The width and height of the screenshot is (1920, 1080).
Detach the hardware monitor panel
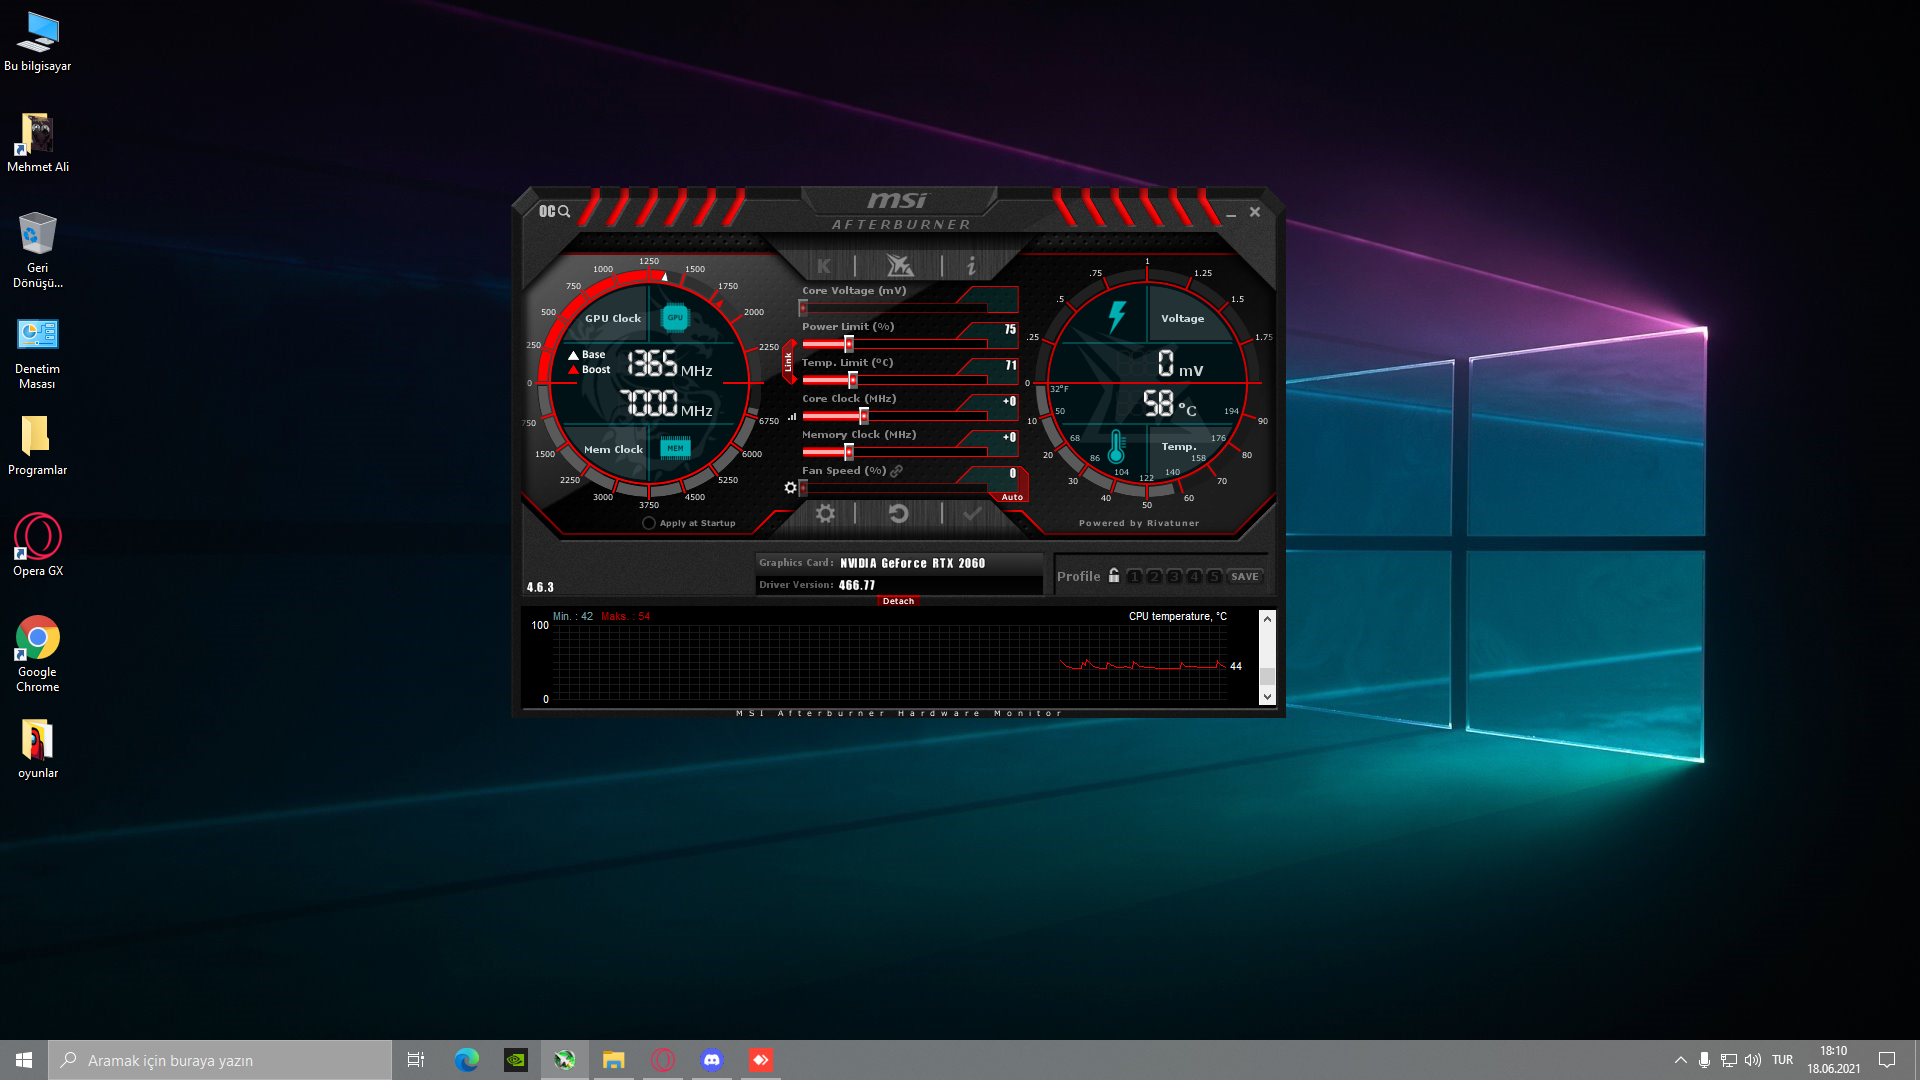coord(898,601)
